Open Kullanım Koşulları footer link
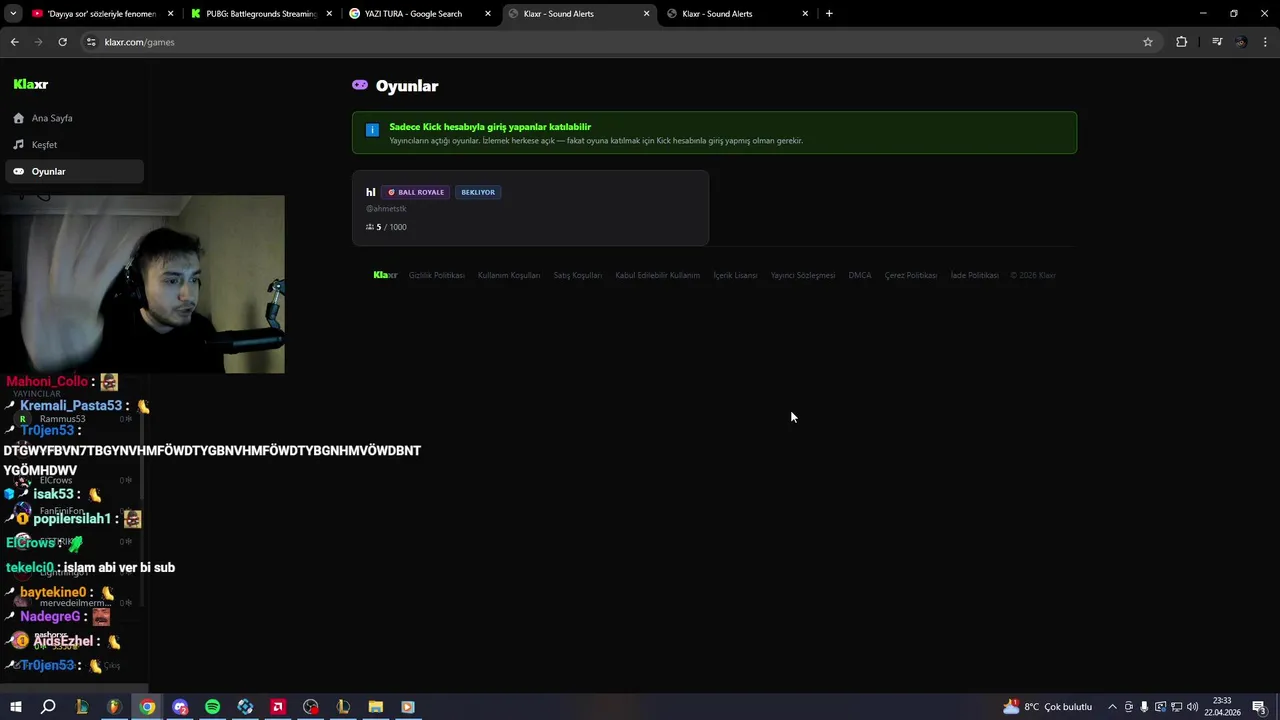The image size is (1280, 720). [509, 275]
